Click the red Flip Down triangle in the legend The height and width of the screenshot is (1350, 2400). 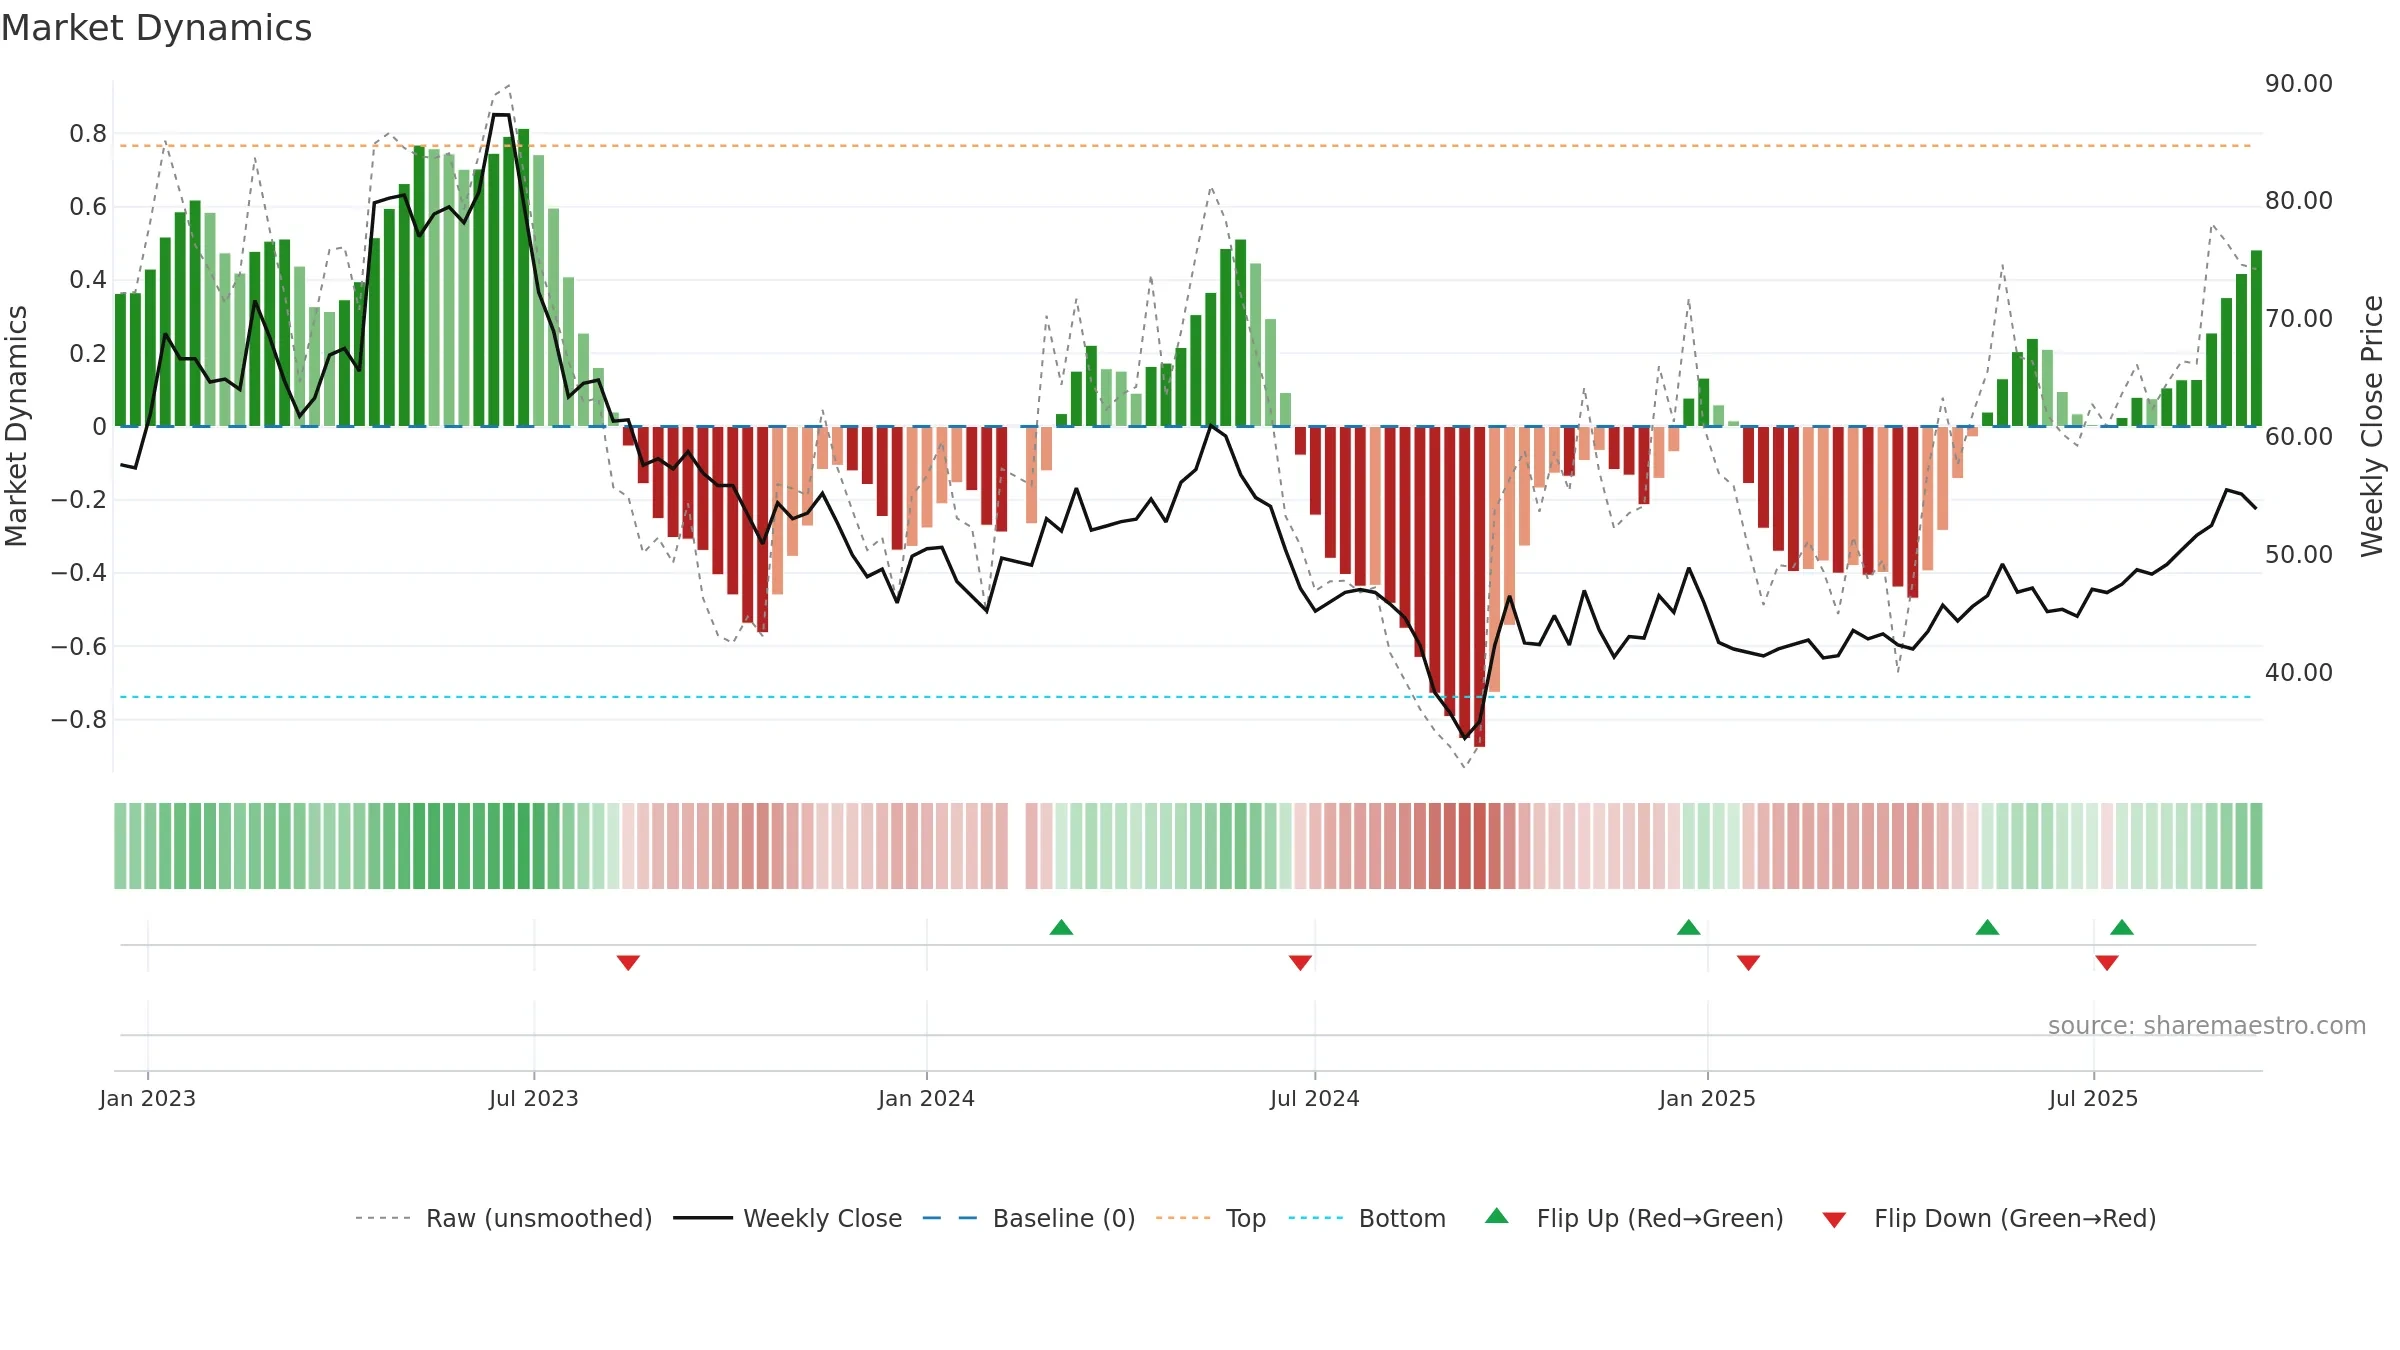(1834, 1220)
